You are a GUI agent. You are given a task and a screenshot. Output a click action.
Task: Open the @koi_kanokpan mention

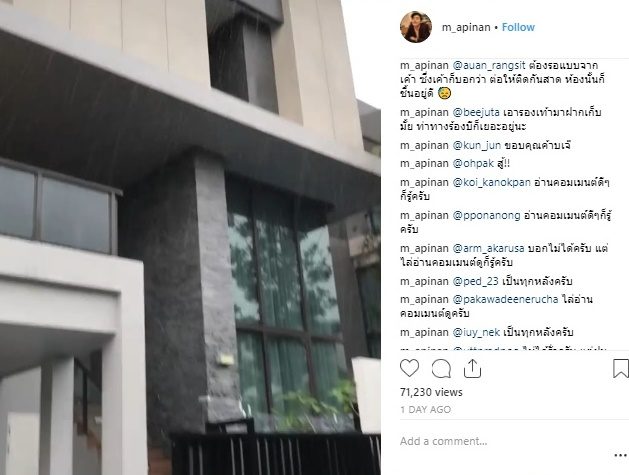(492, 183)
